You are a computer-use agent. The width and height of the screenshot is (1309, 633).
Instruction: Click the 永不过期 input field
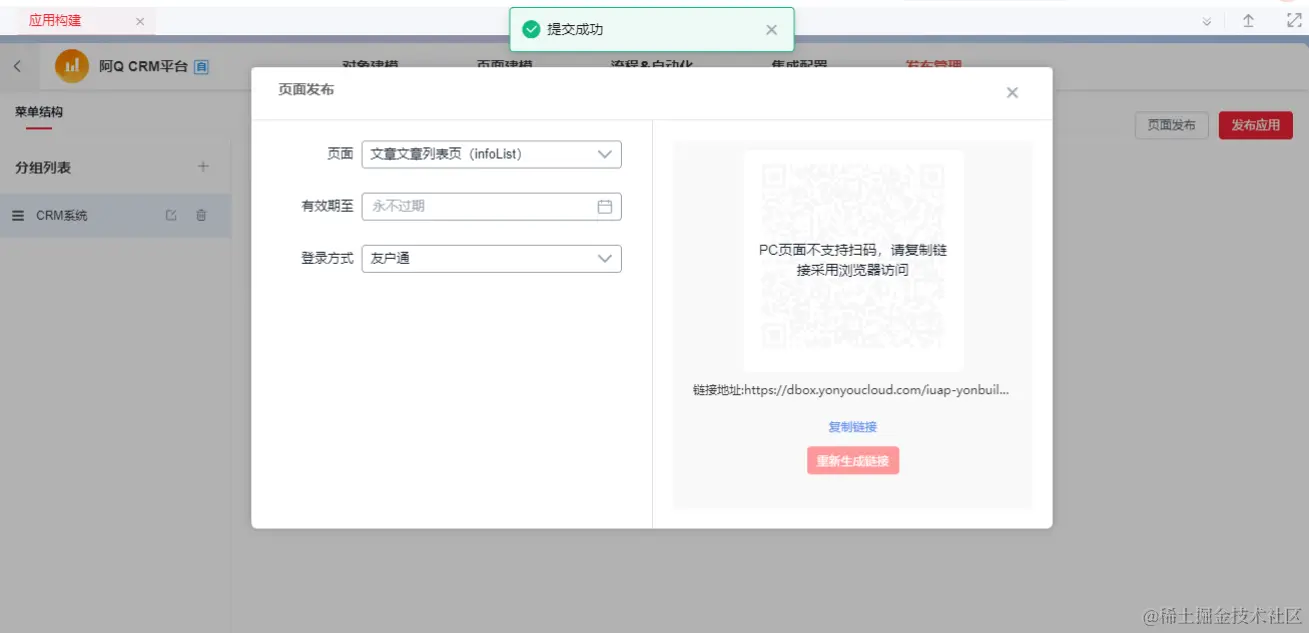480,206
